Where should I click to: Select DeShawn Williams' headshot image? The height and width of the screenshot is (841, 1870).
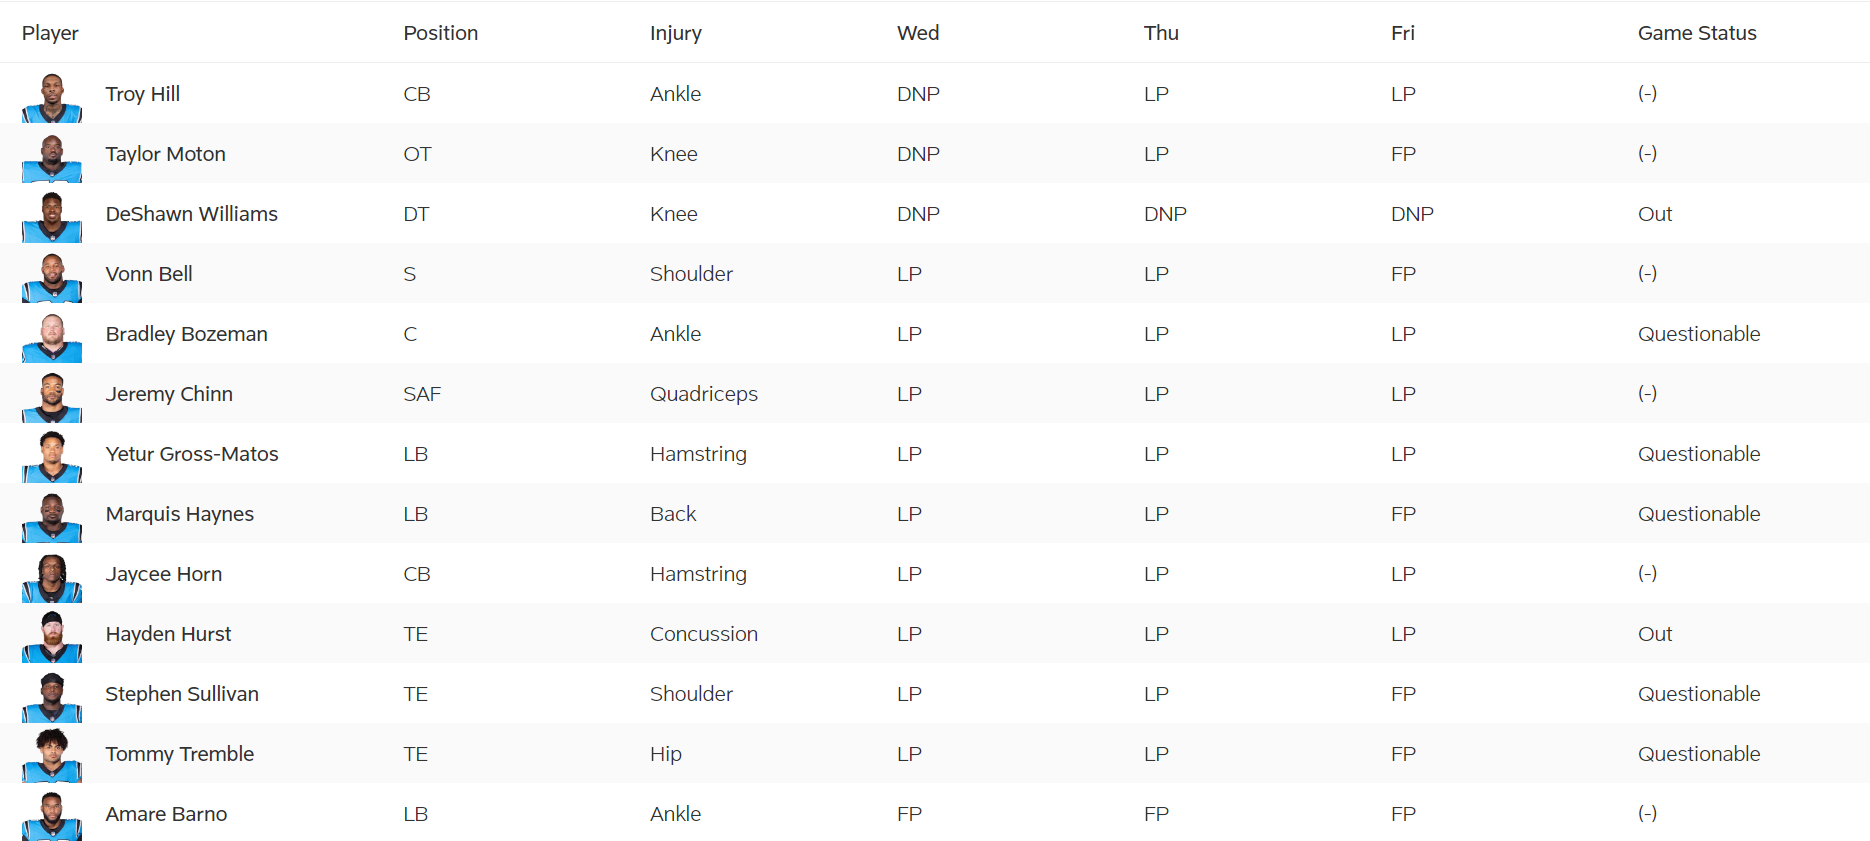click(52, 217)
